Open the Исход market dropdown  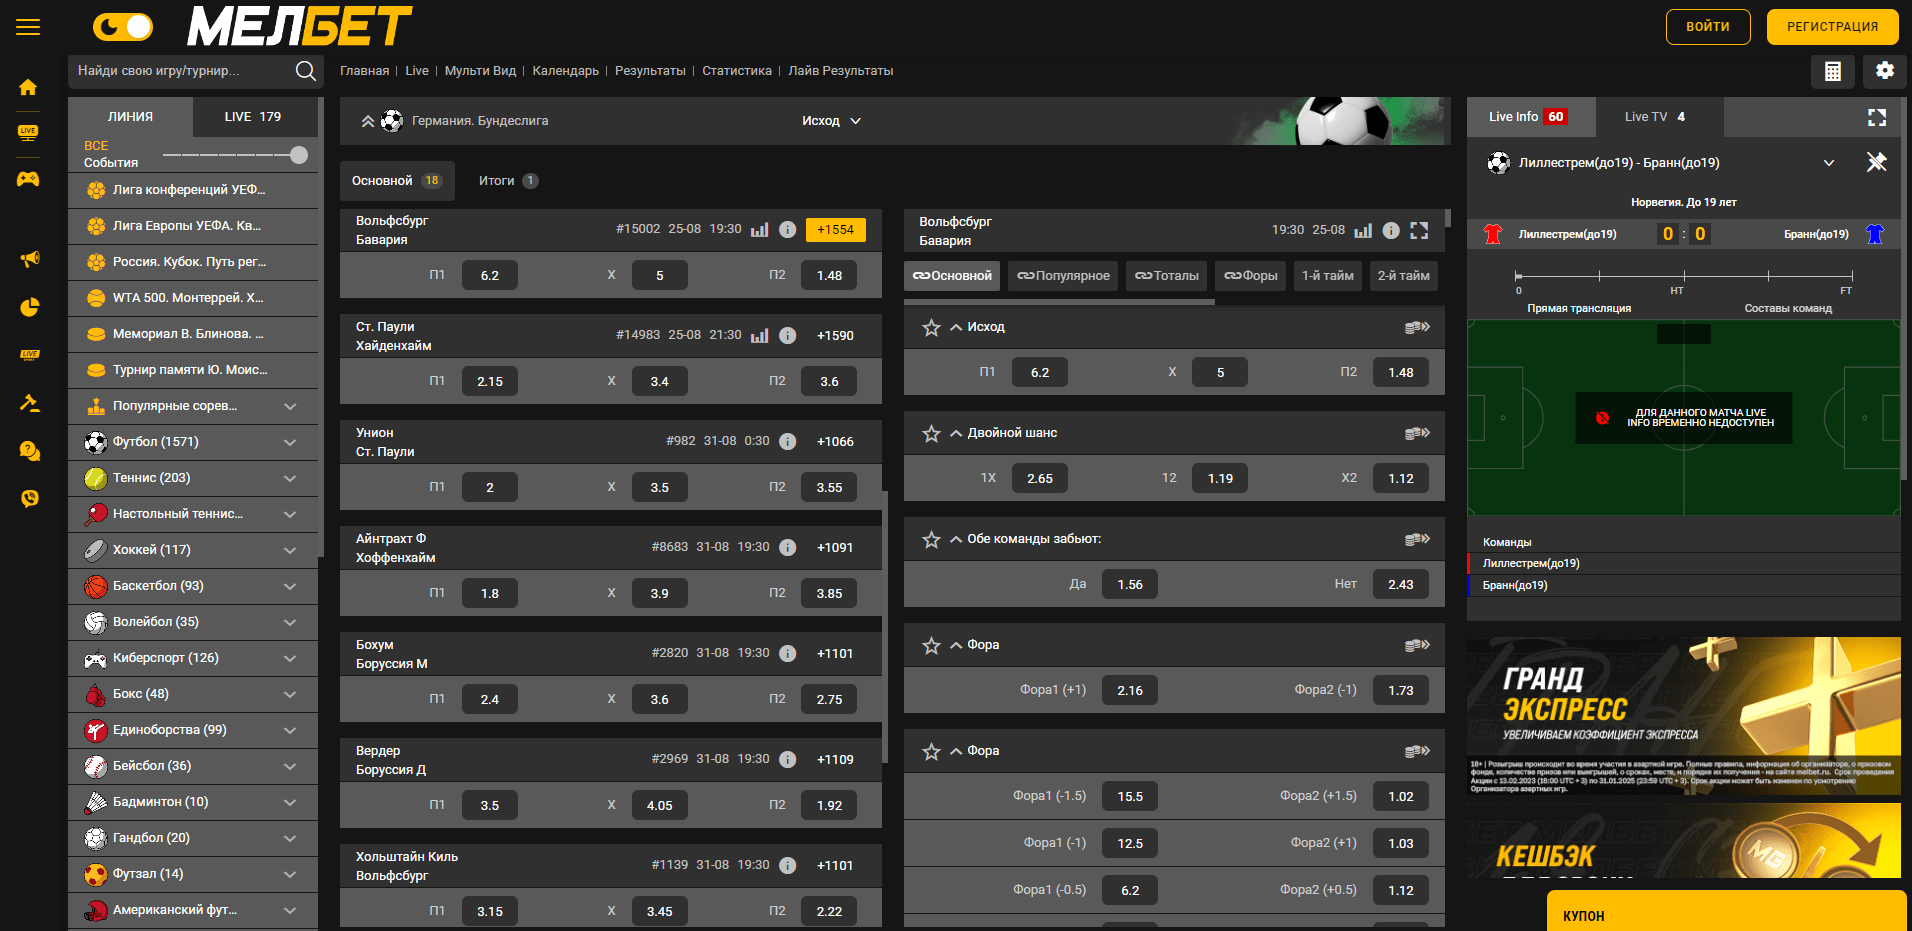(831, 121)
